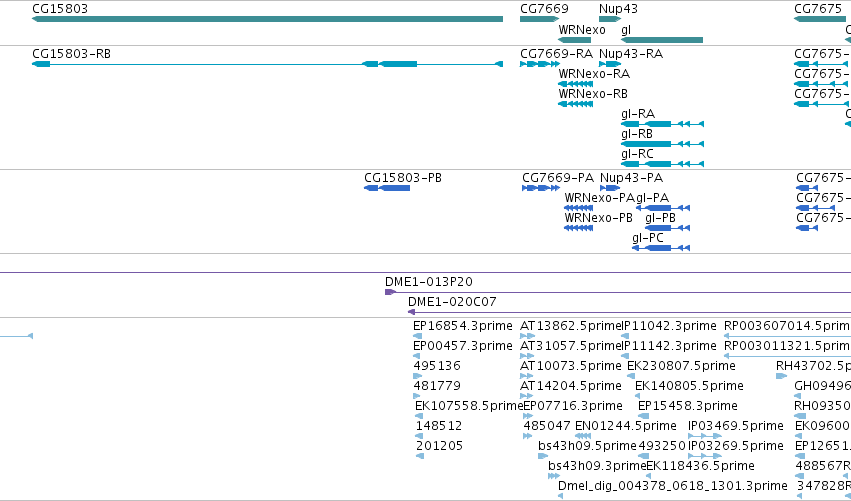Select EST IP03269.5prime
851x501 pixels.
click(735, 447)
